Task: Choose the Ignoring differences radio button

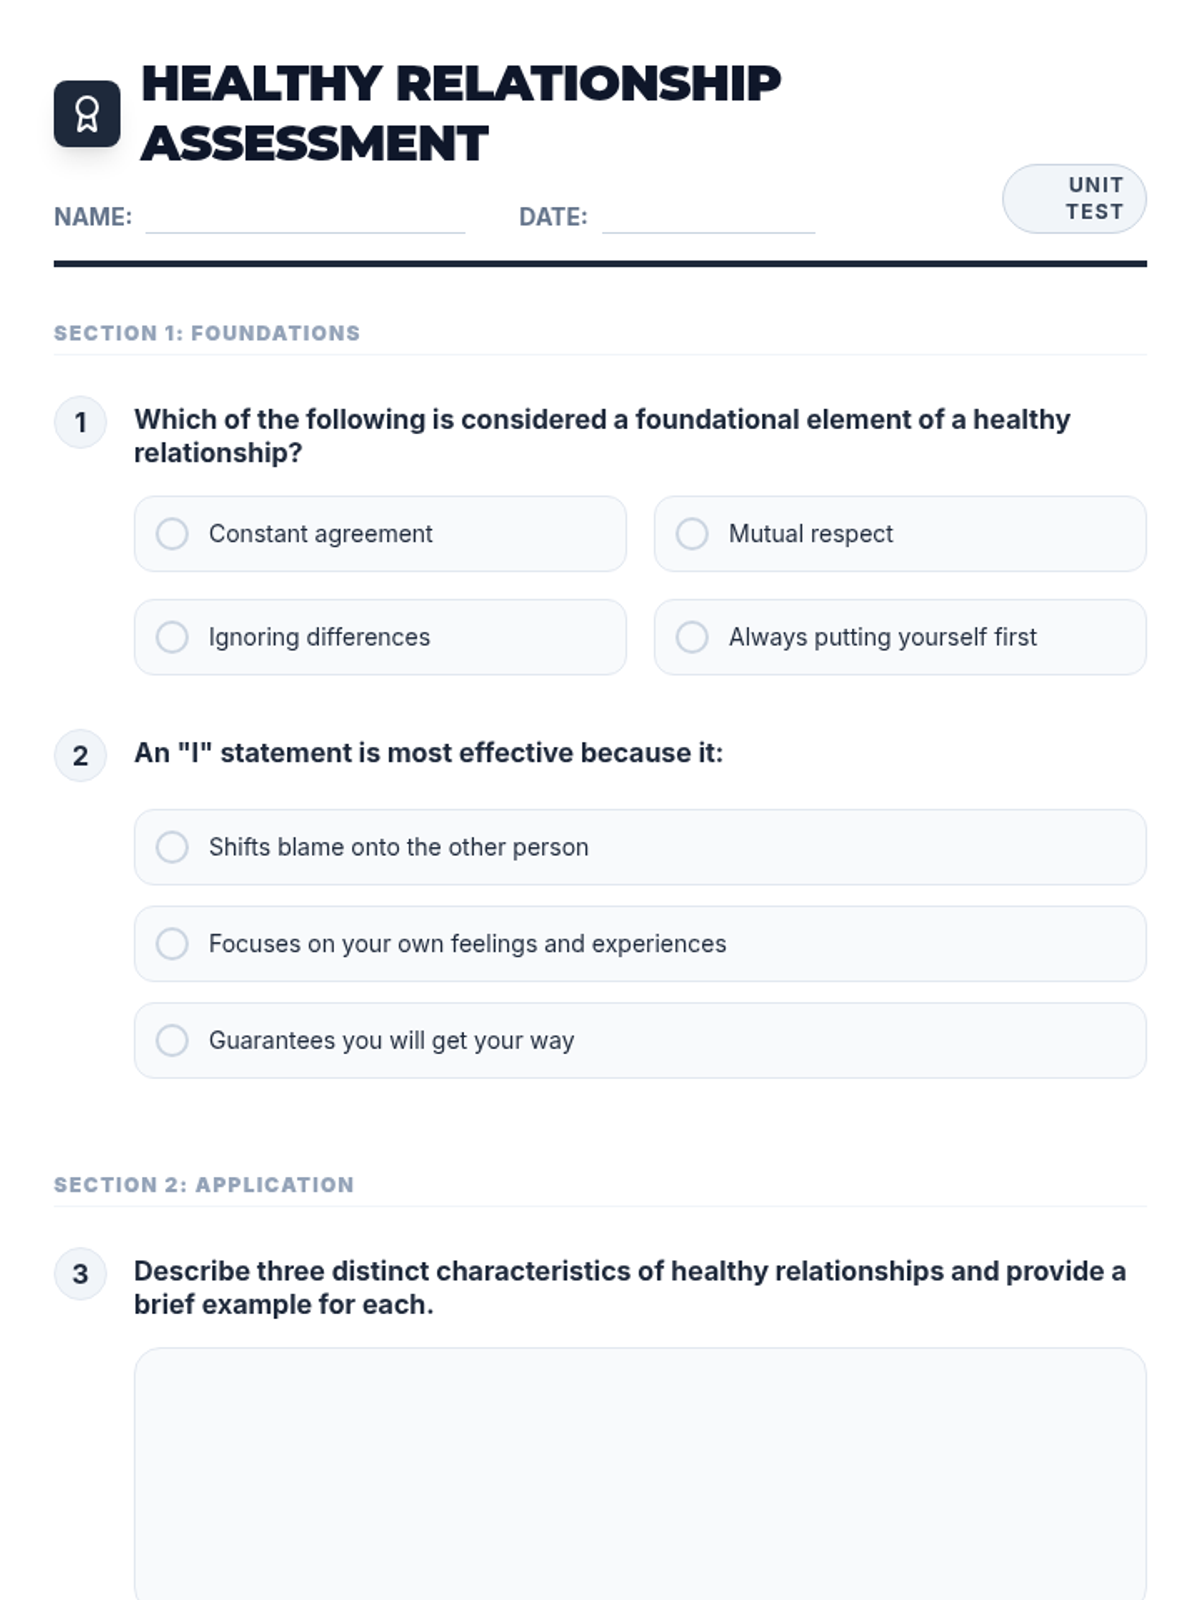Action: (172, 637)
